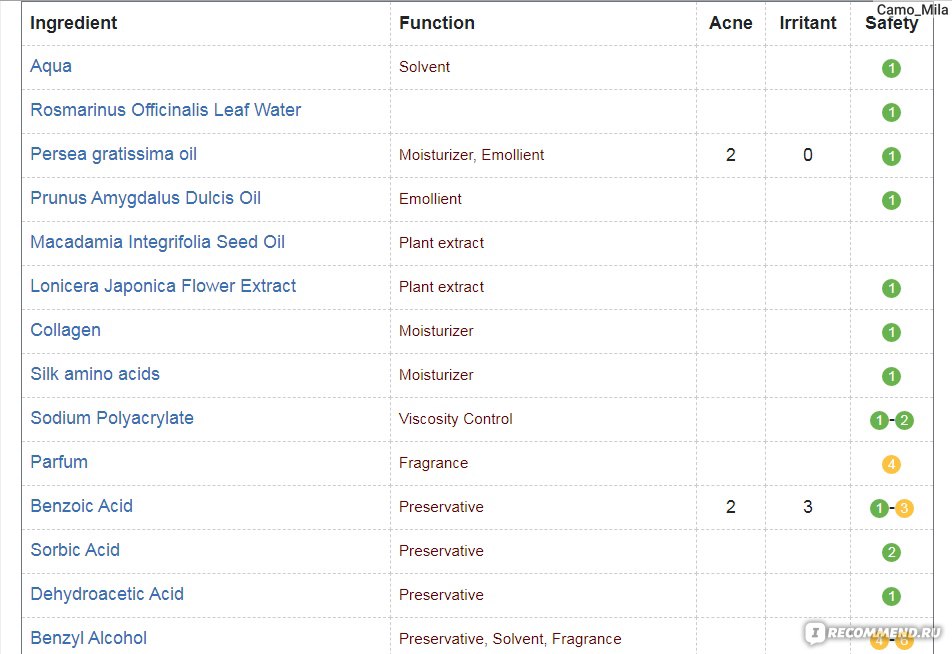The width and height of the screenshot is (952, 654).
Task: Click the Safety column header
Action: [891, 23]
